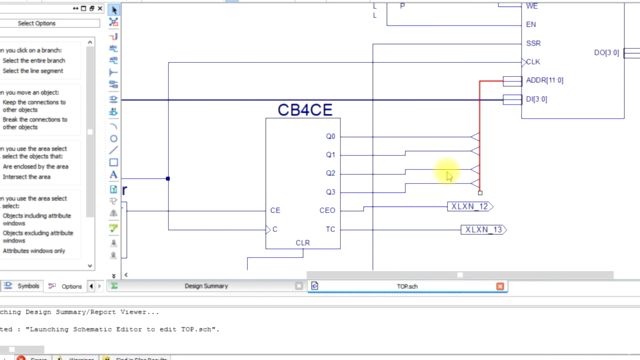Select the Line drawing tool
Image resolution: width=640 pixels, height=360 pixels.
[x=114, y=150]
